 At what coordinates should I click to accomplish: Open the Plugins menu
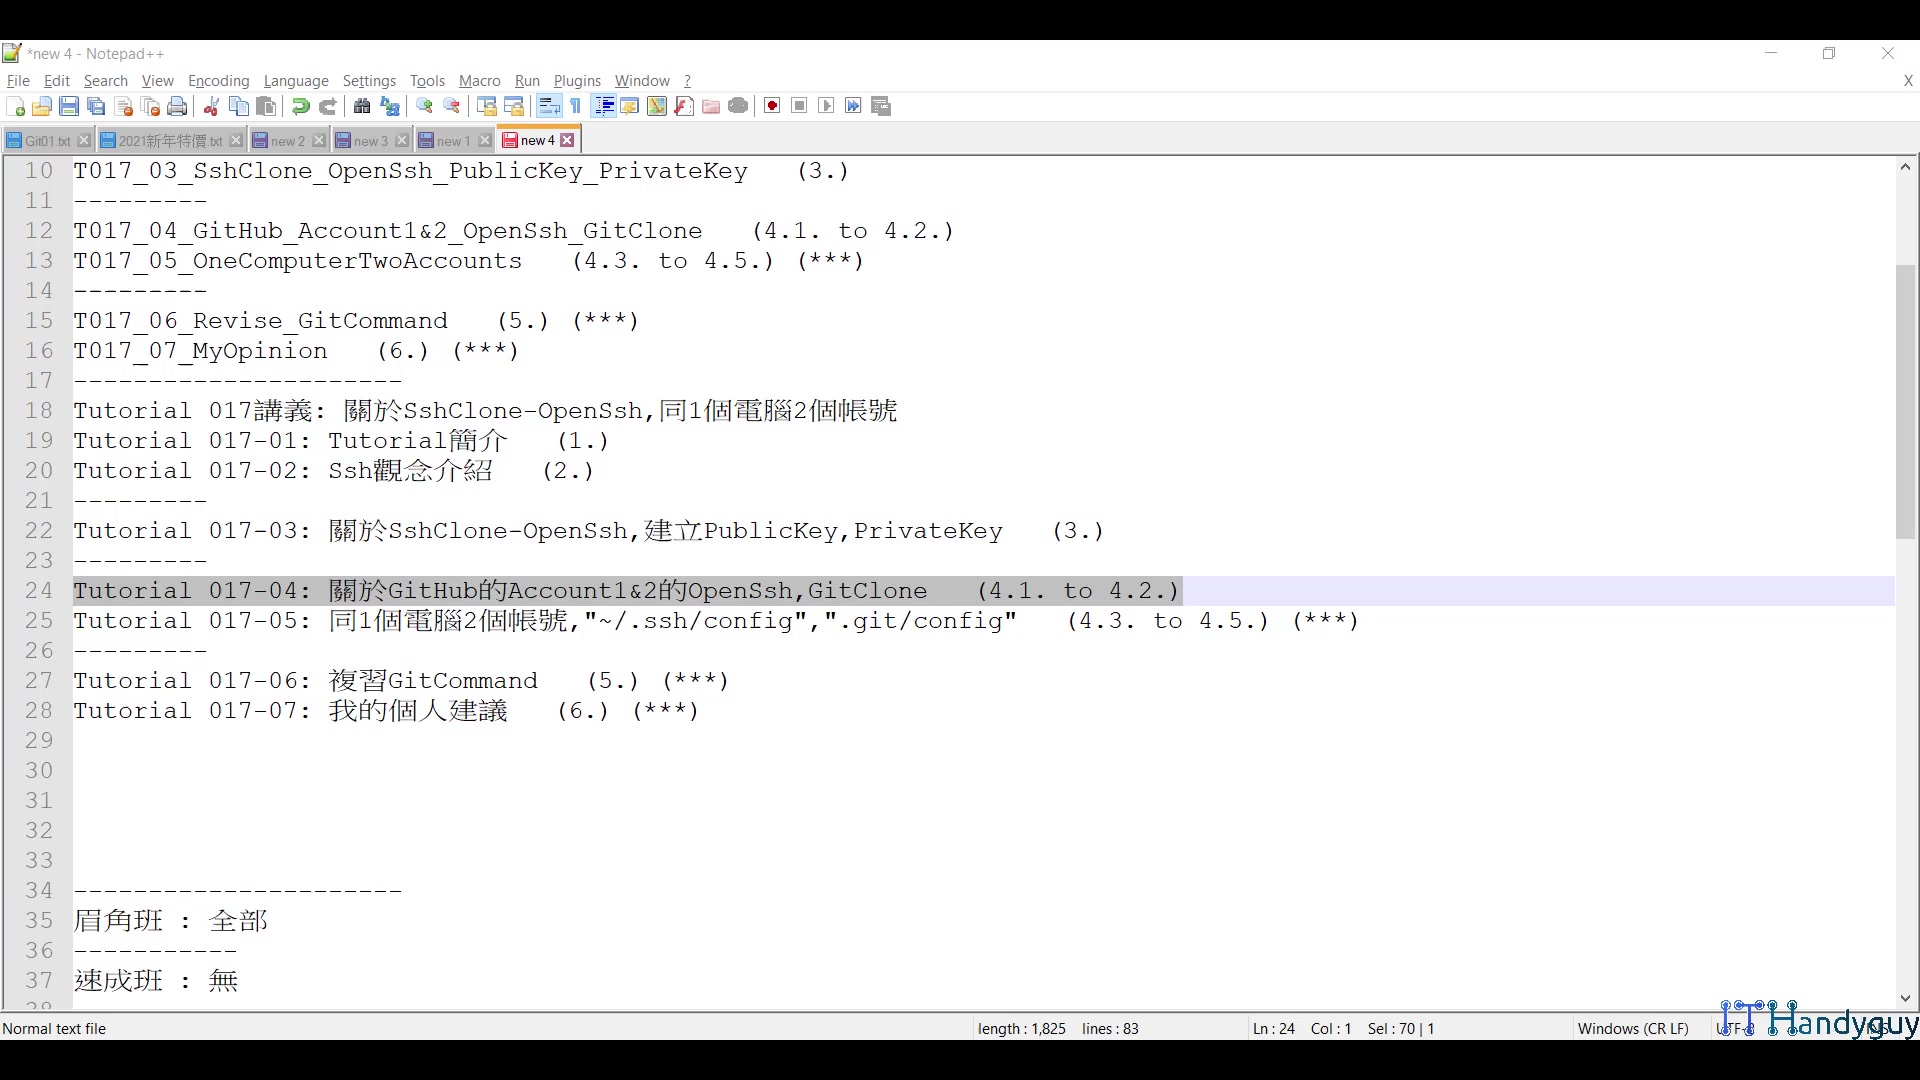coord(577,81)
